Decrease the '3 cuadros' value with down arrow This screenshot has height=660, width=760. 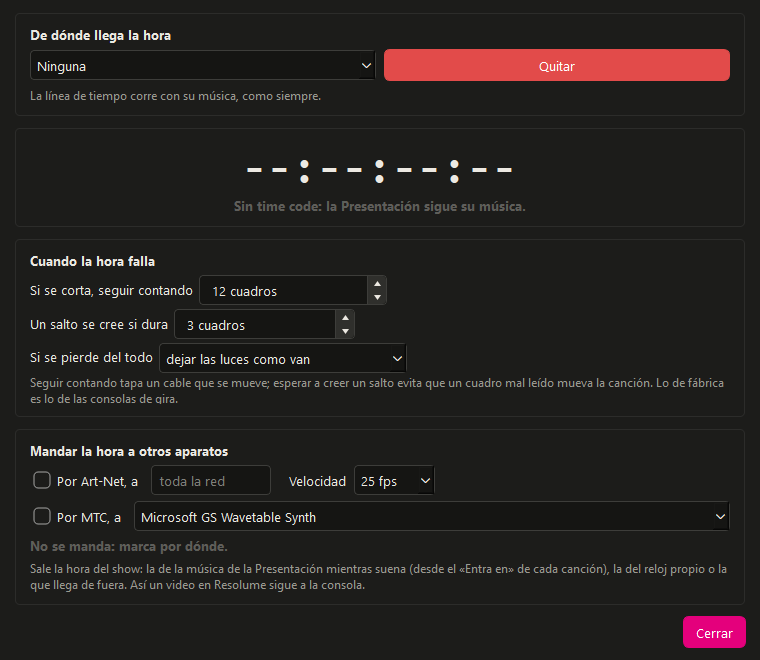tap(345, 331)
